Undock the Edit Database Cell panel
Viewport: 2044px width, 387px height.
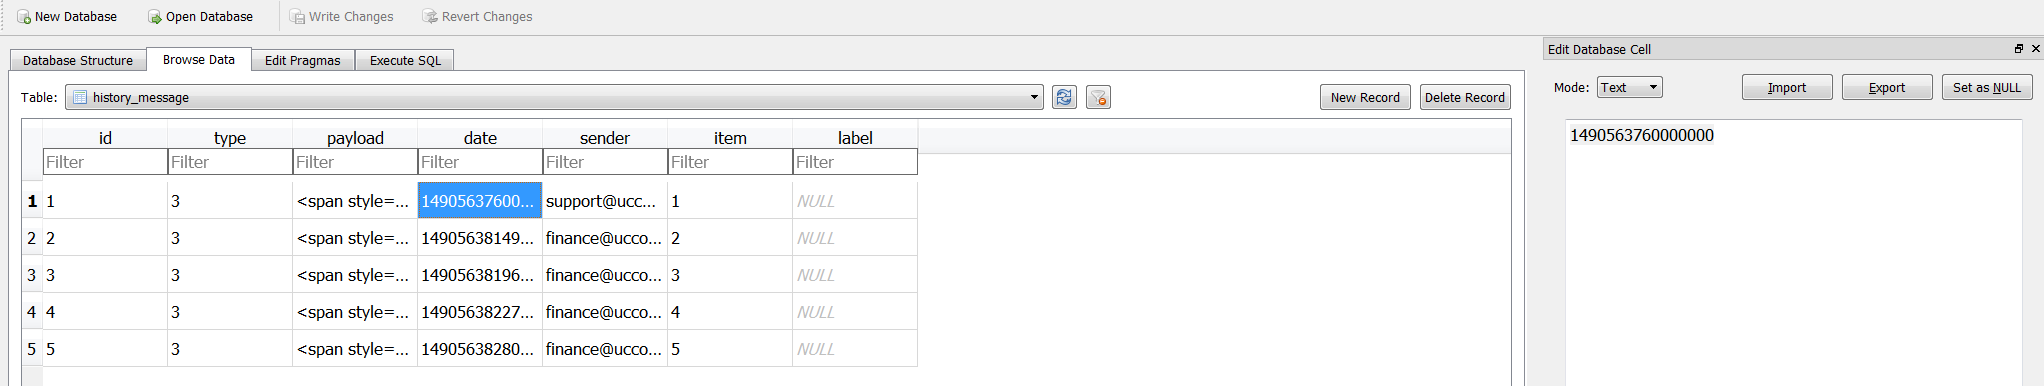(2018, 48)
